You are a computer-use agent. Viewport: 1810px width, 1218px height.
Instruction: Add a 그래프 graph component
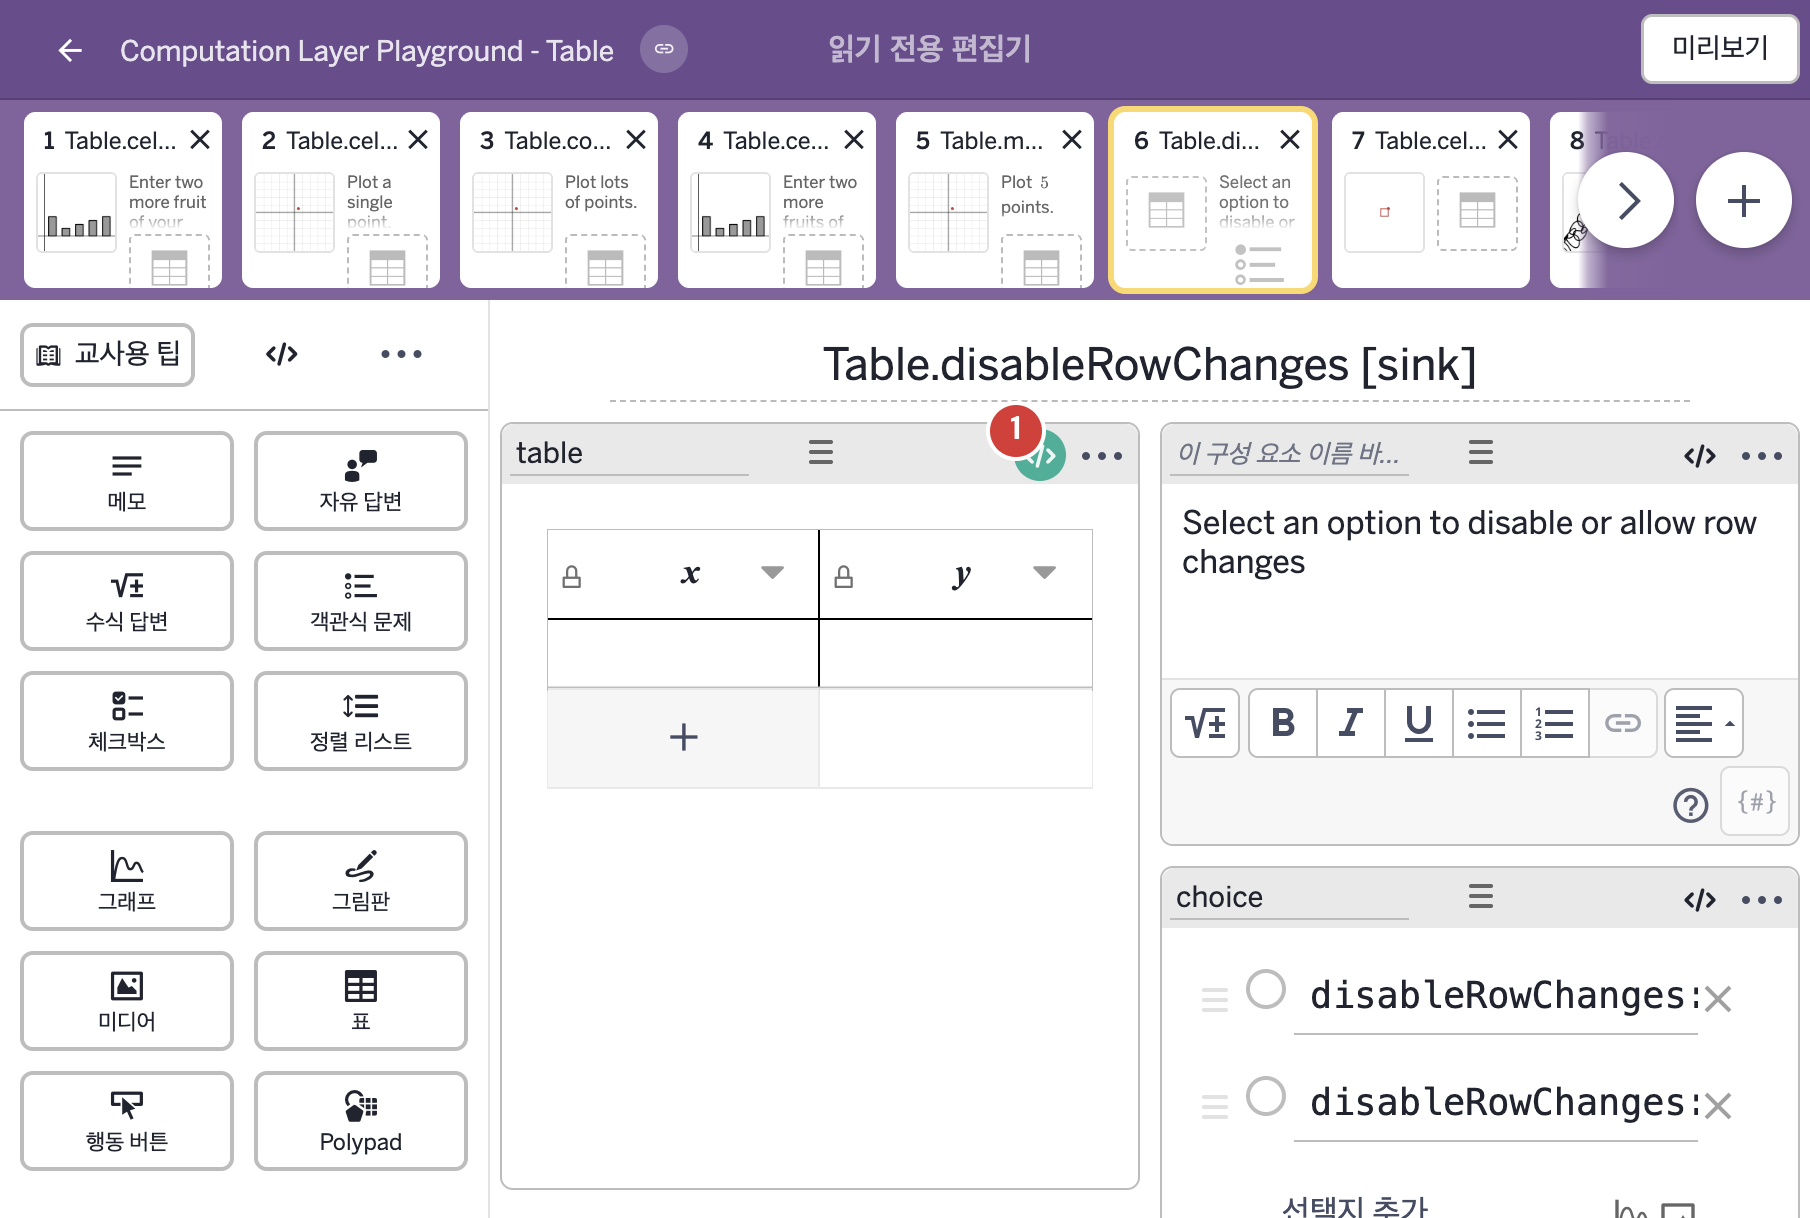pos(127,881)
